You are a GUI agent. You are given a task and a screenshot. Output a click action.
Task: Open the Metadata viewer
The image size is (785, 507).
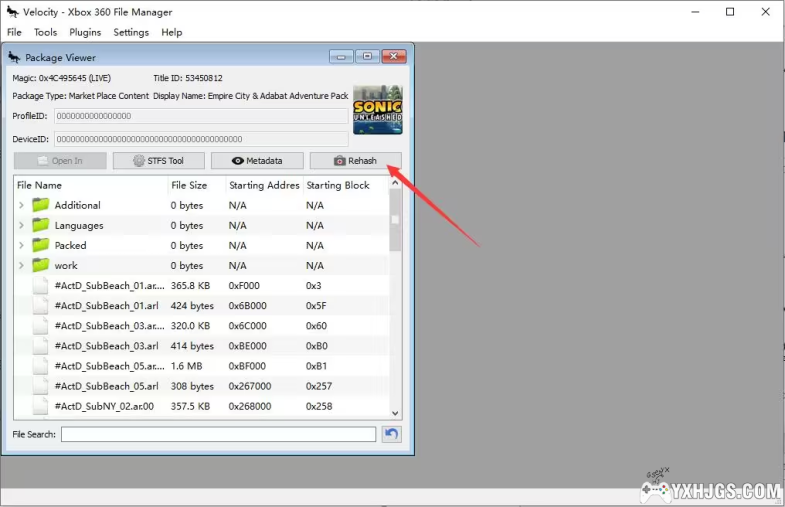click(x=256, y=161)
